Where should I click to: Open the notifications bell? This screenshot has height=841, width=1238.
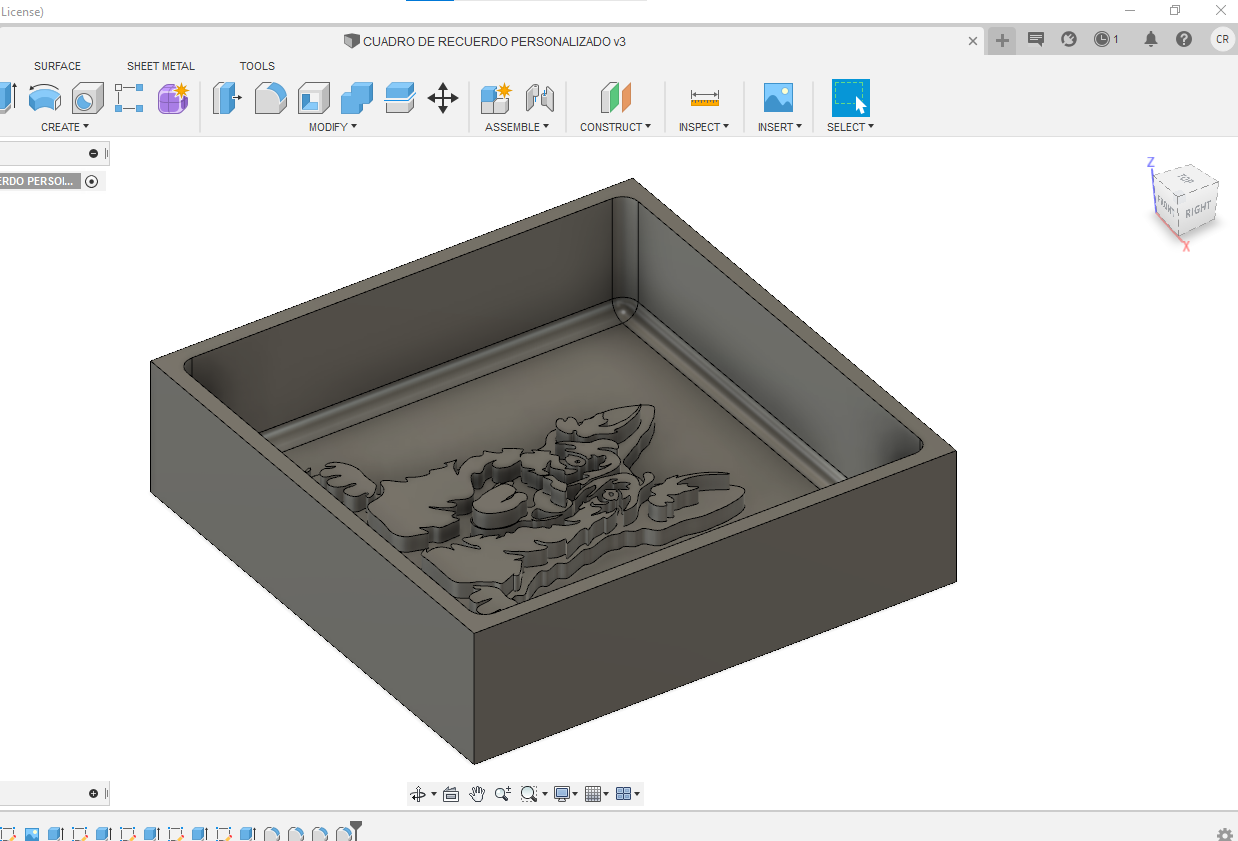coord(1151,39)
